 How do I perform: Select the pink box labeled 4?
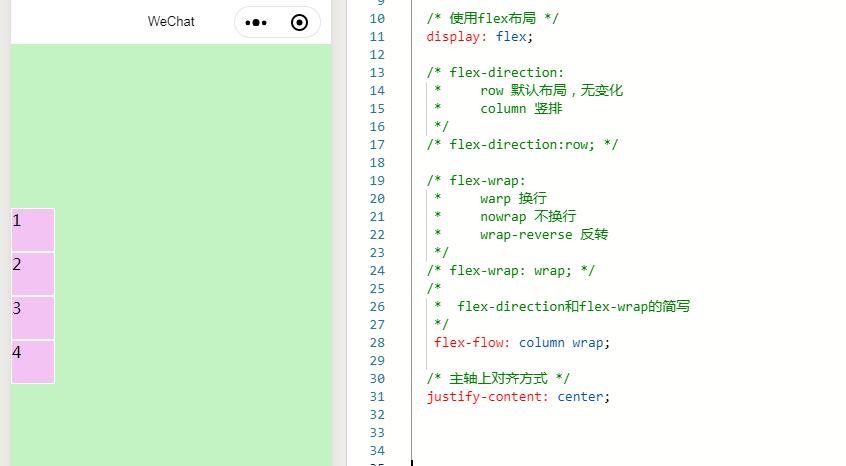pyautogui.click(x=33, y=362)
